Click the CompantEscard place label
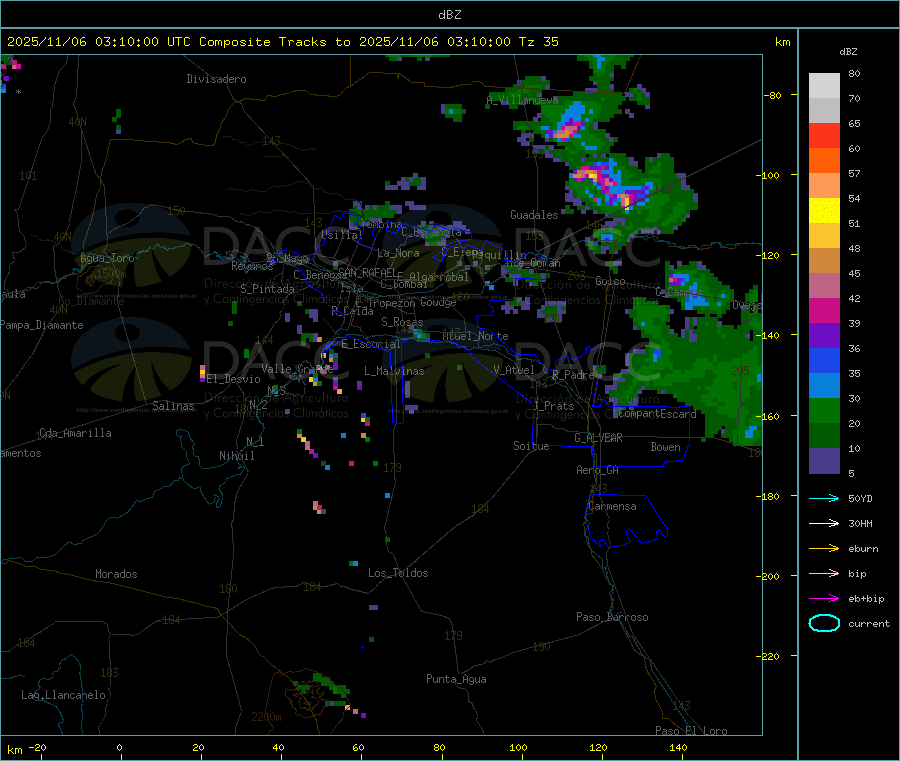Image resolution: width=900 pixels, height=761 pixels. pyautogui.click(x=657, y=414)
